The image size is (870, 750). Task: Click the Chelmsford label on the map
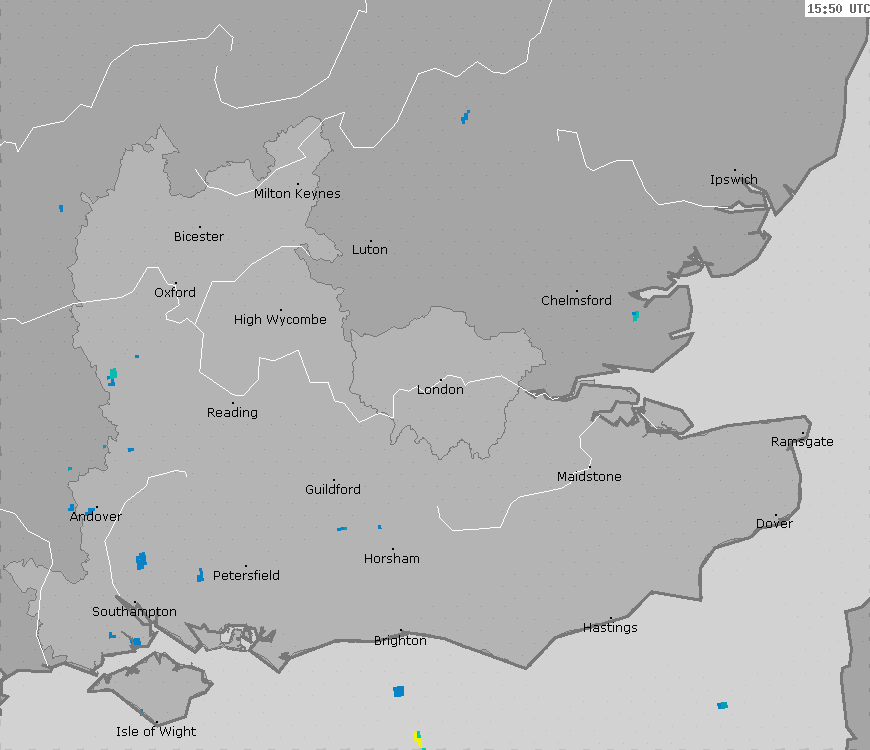576,301
